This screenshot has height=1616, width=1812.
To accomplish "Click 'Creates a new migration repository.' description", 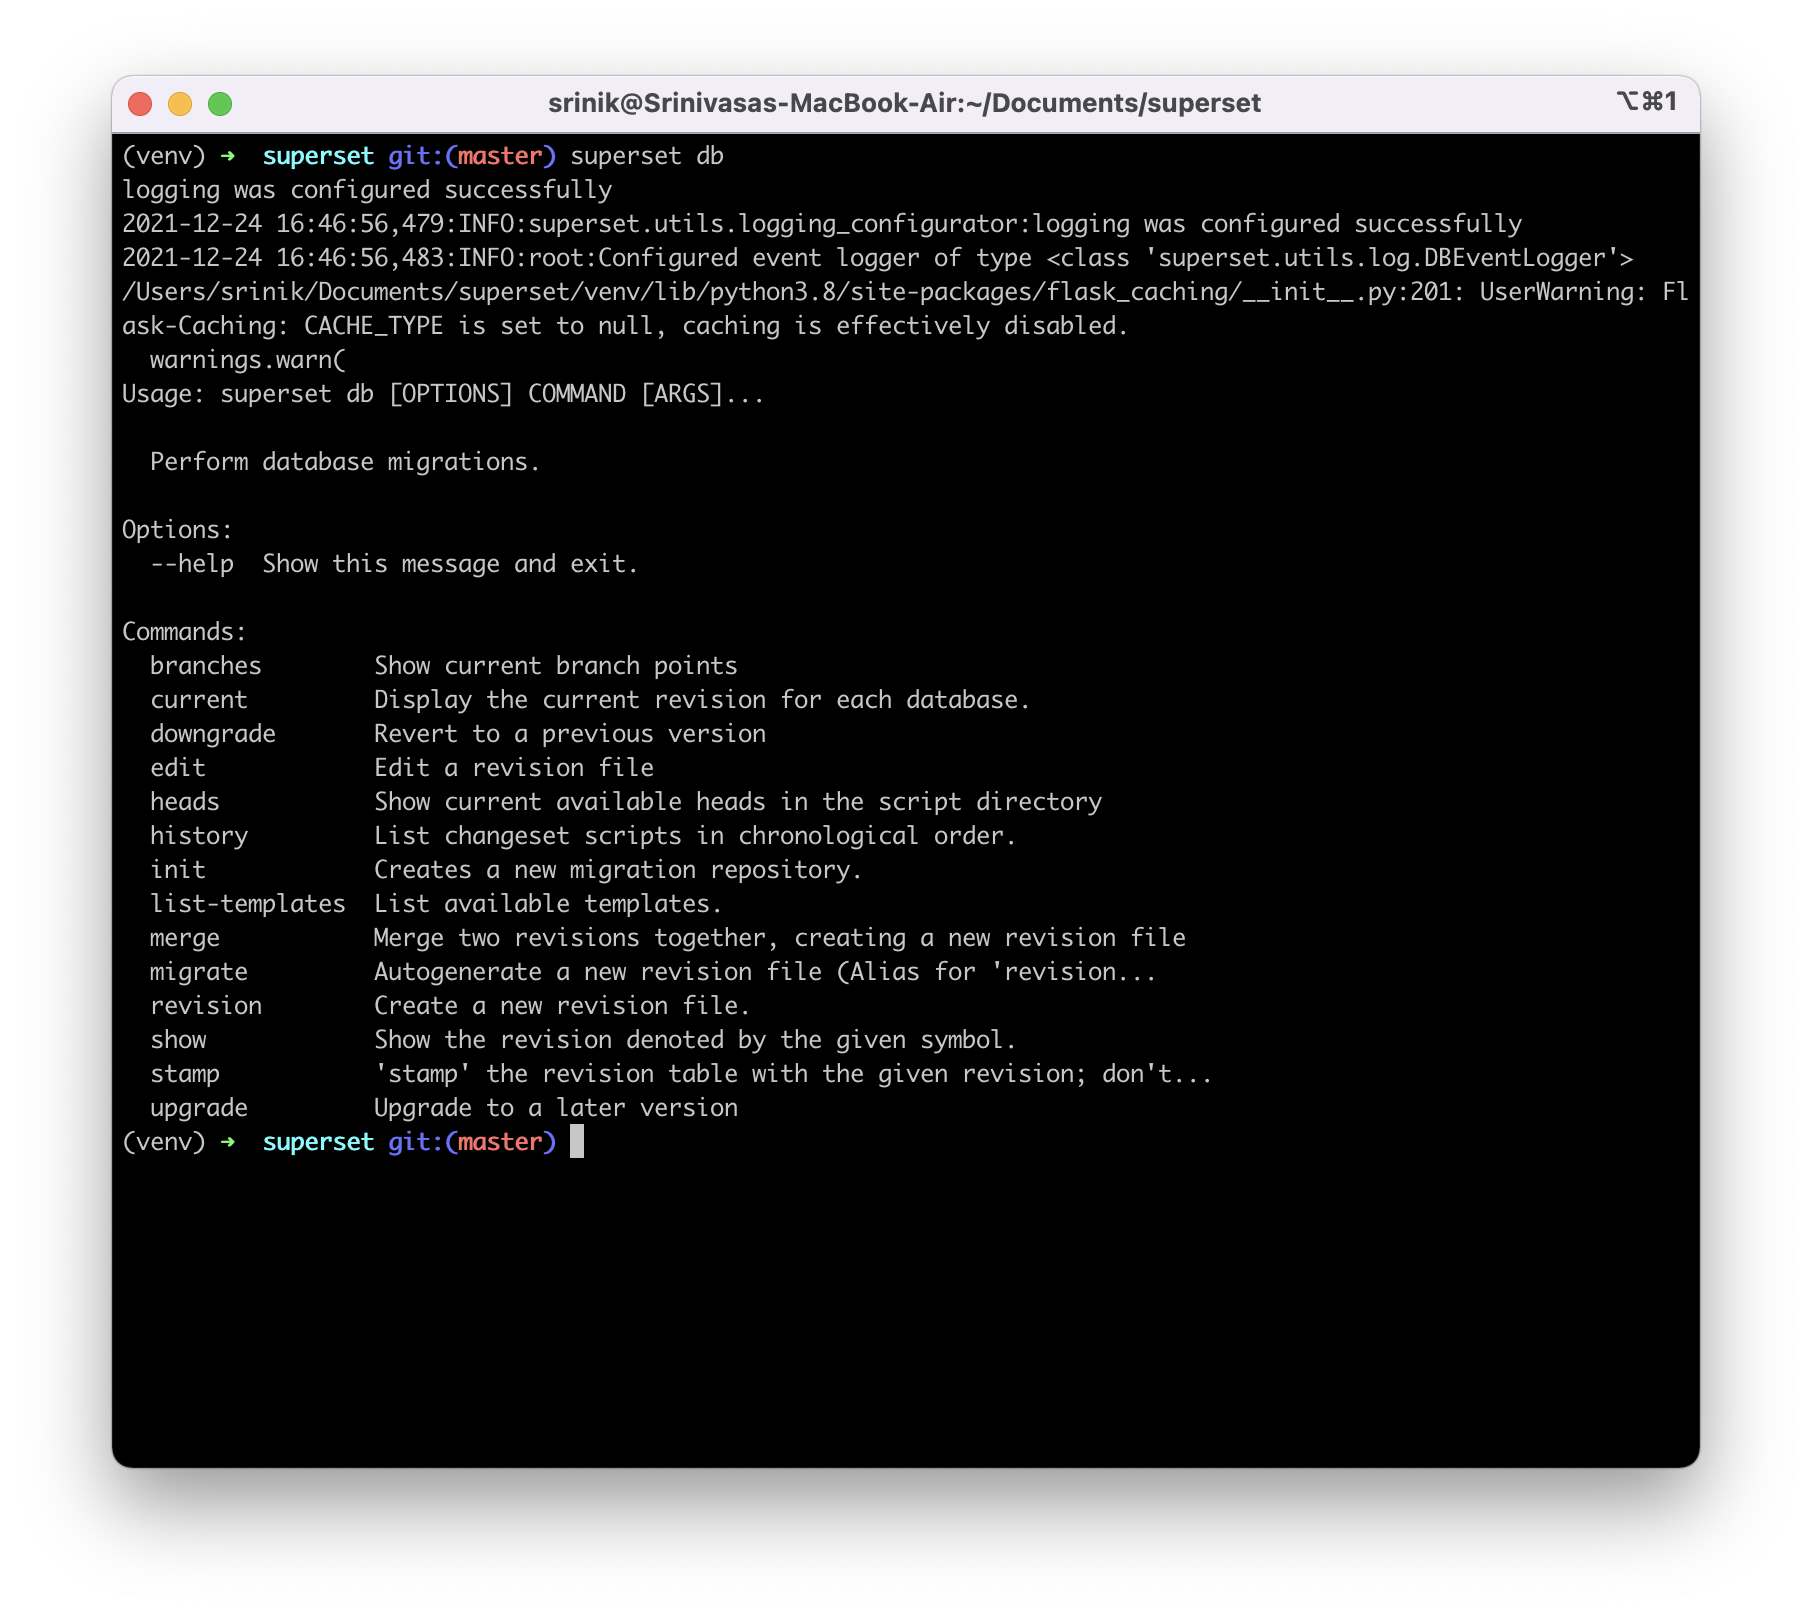I will point(618,870).
